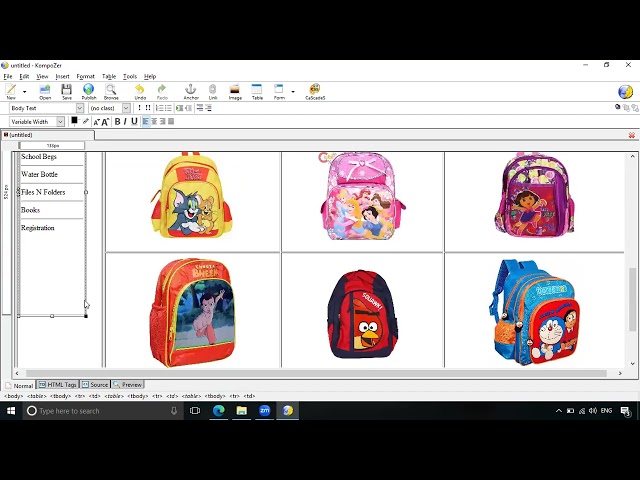This screenshot has width=640, height=480.
Task: Click 'Registration' navigation cell text
Action: (38, 228)
